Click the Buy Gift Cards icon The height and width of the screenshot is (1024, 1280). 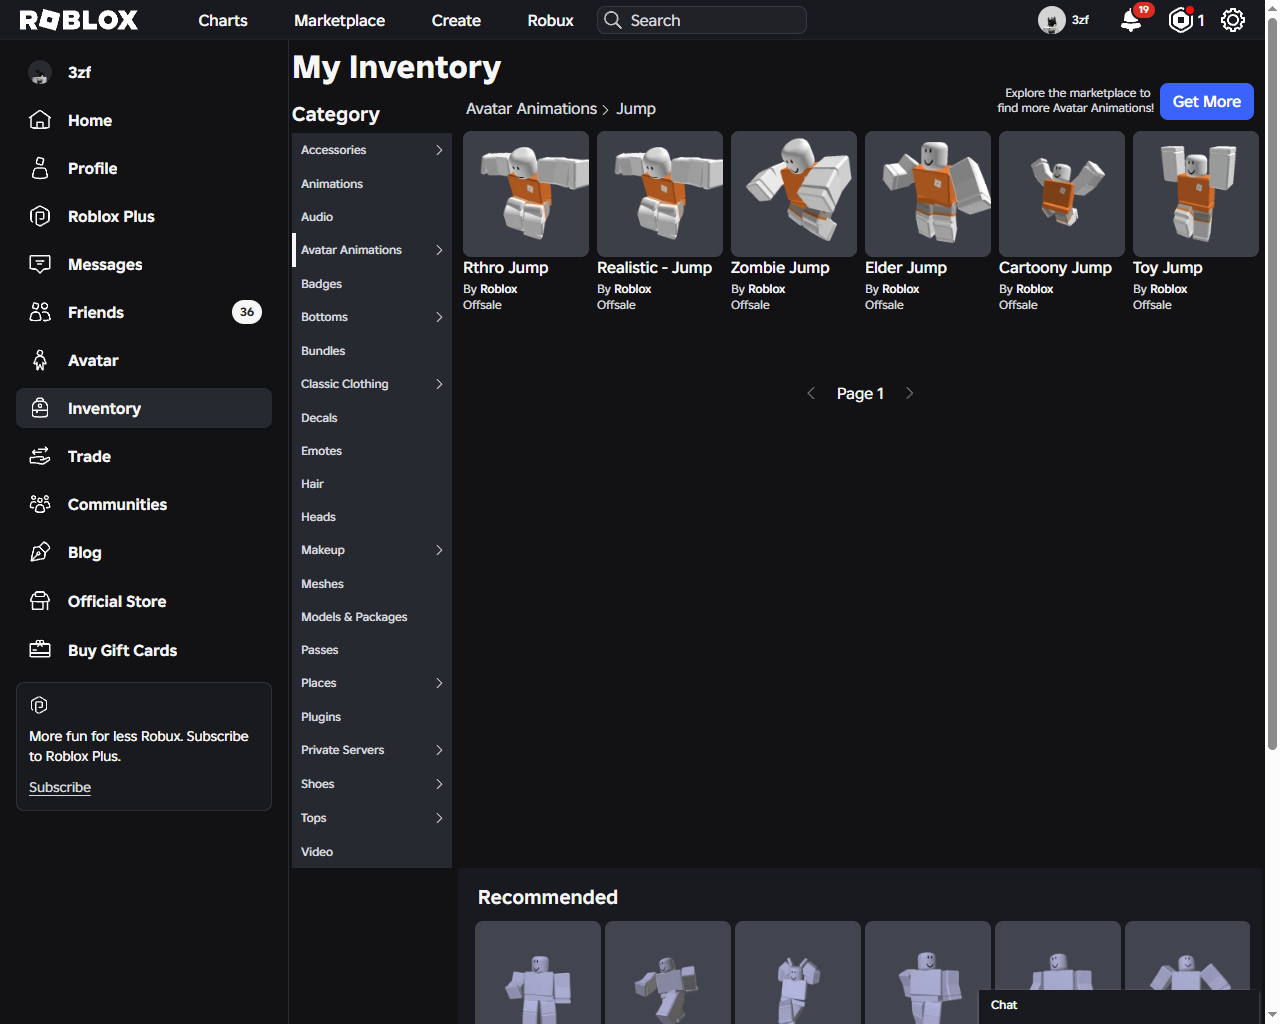click(40, 650)
